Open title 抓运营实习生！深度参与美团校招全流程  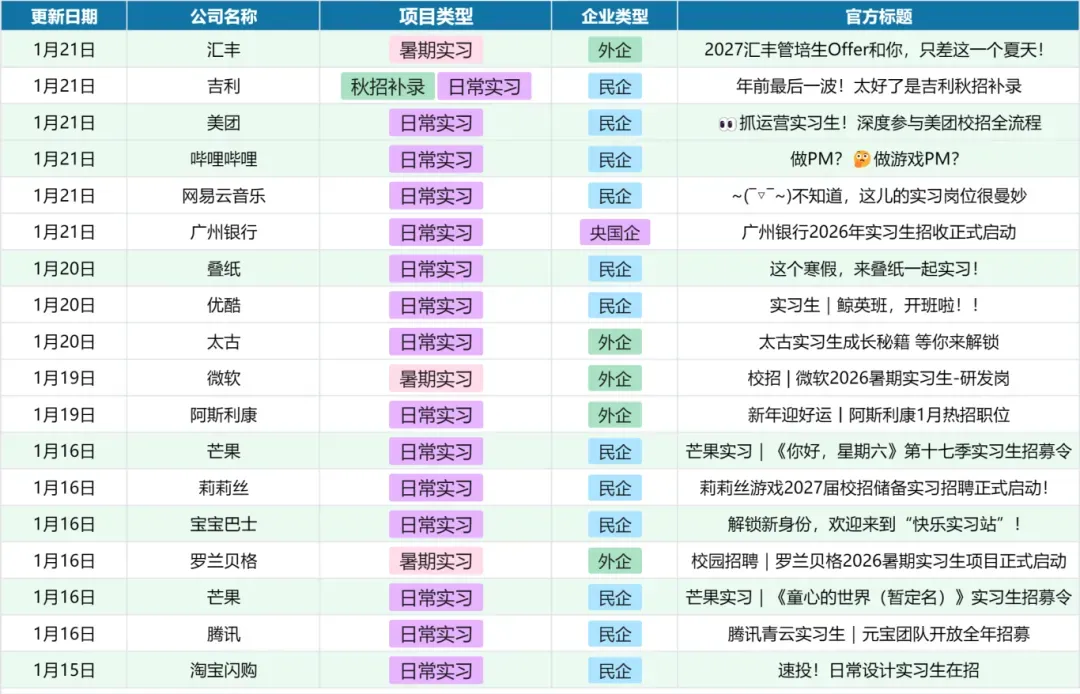(879, 123)
